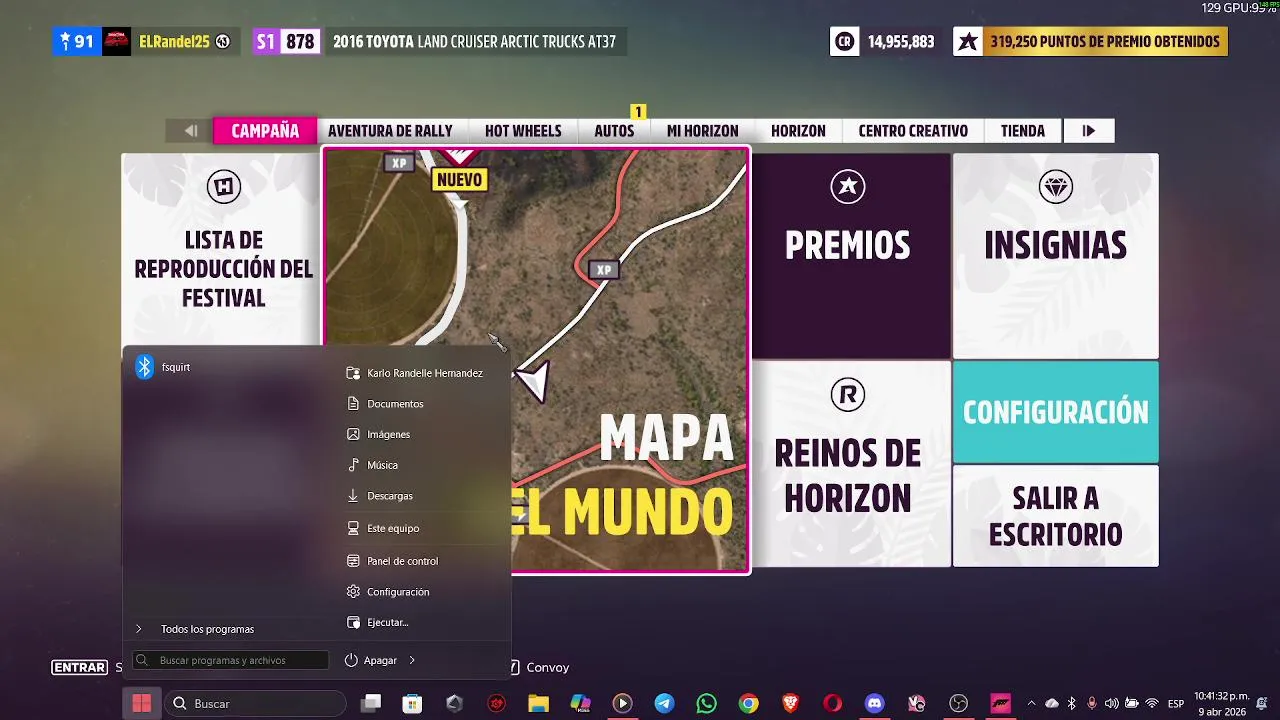Switch to the Horizon tab
The height and width of the screenshot is (720, 1280).
(x=798, y=131)
